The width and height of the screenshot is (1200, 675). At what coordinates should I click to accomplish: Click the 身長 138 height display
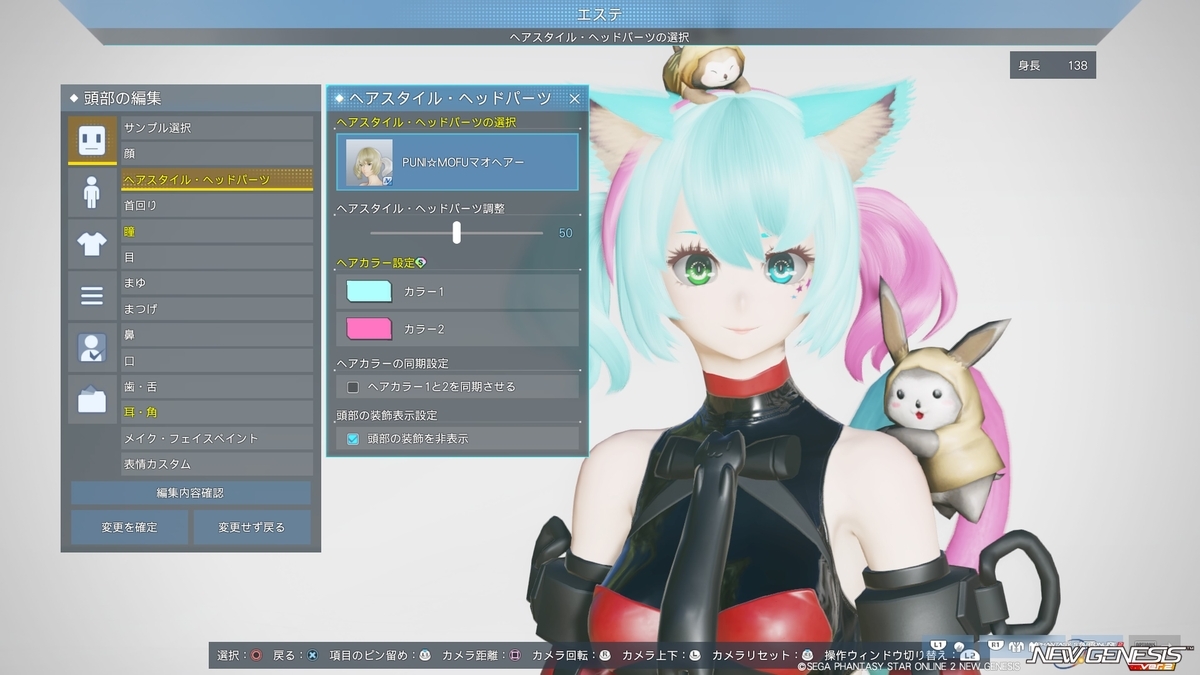click(x=1052, y=66)
